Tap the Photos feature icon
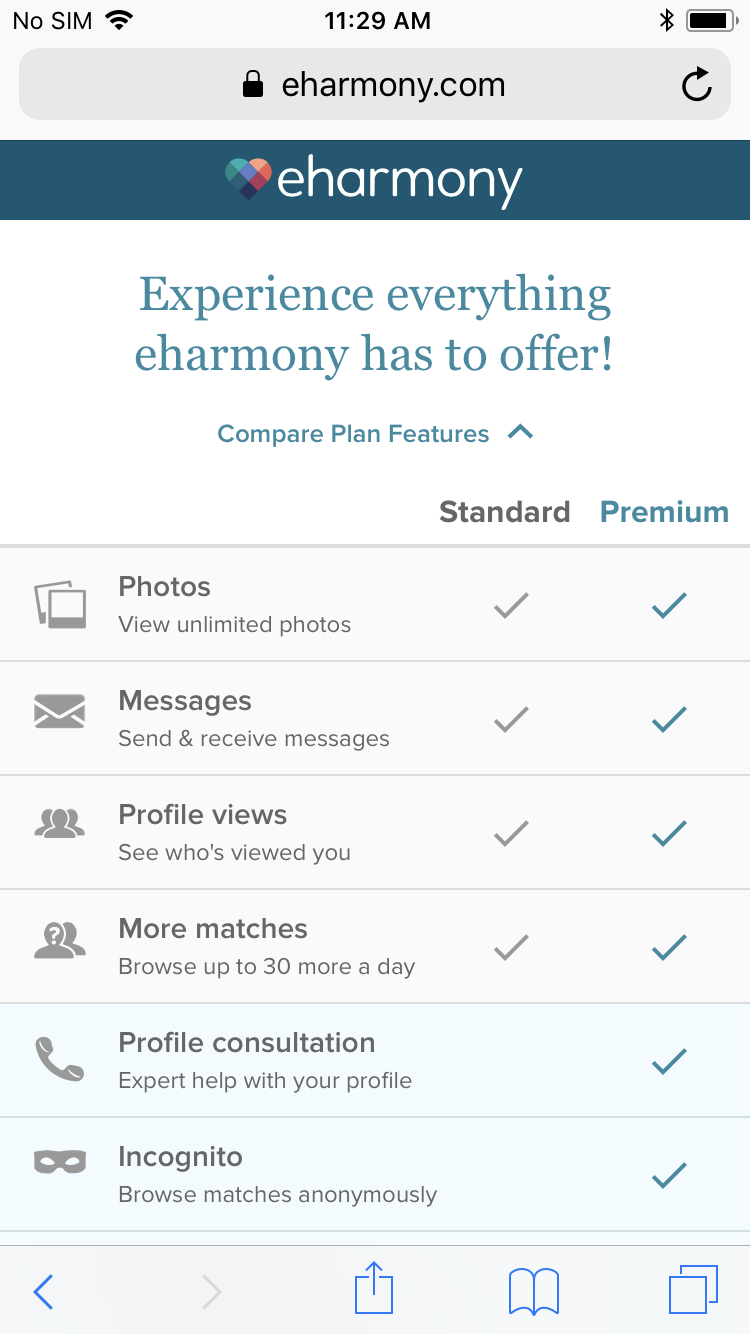This screenshot has width=750, height=1334. [x=60, y=605]
